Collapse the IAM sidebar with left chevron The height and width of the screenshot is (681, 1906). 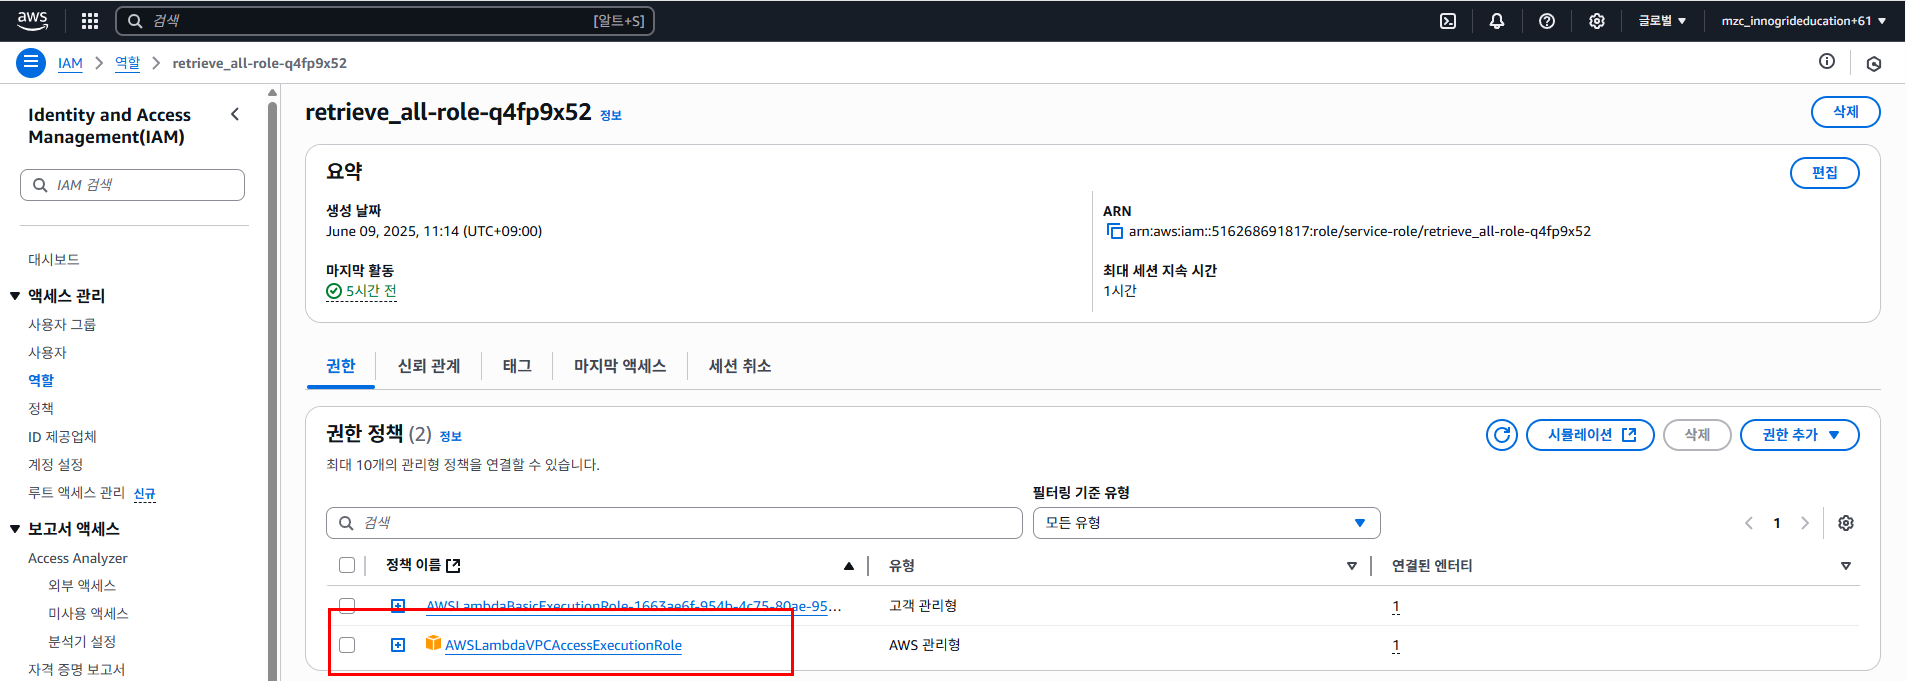click(x=235, y=114)
